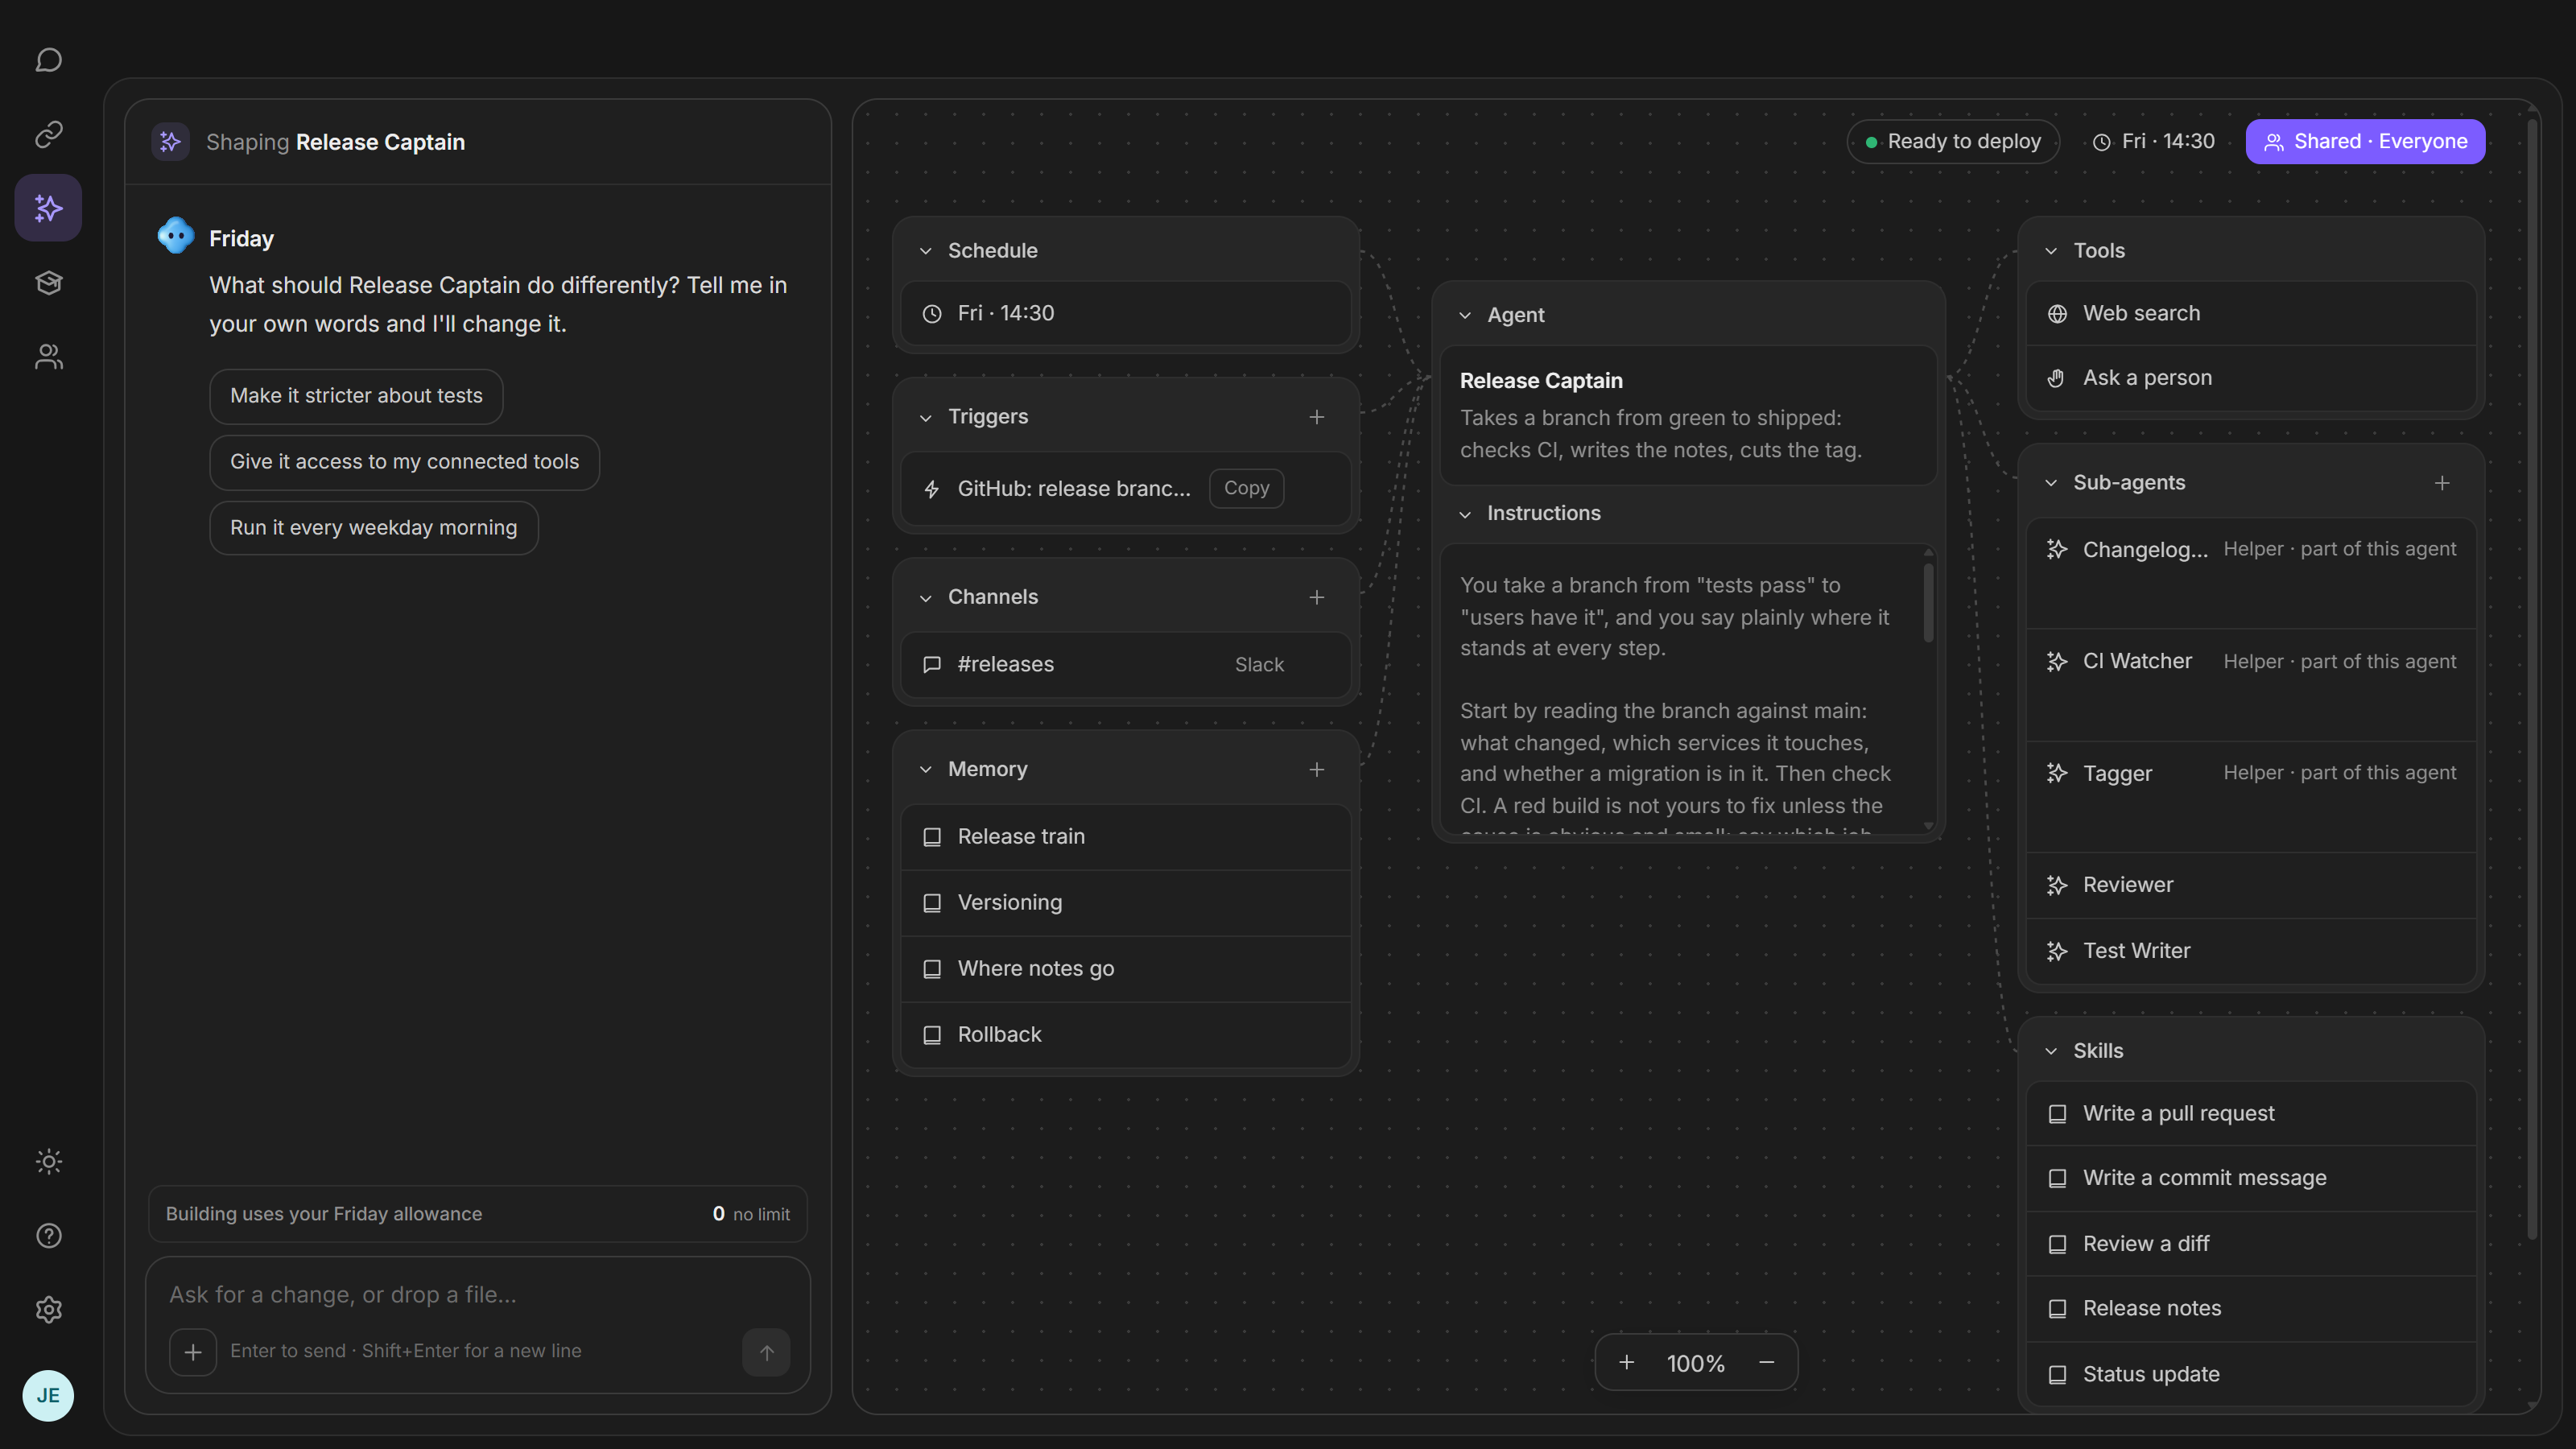The height and width of the screenshot is (1449, 2576).
Task: Collapse the Memory section
Action: (925, 769)
